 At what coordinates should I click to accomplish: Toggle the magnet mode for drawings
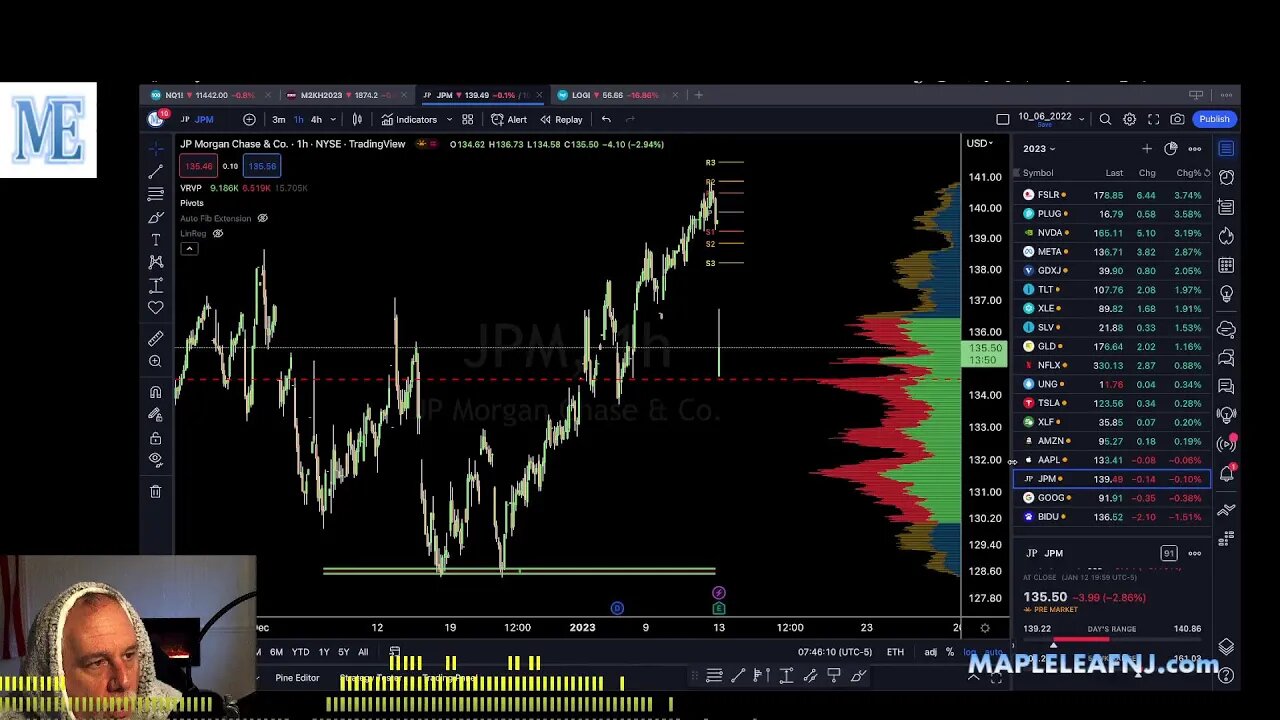pos(156,392)
